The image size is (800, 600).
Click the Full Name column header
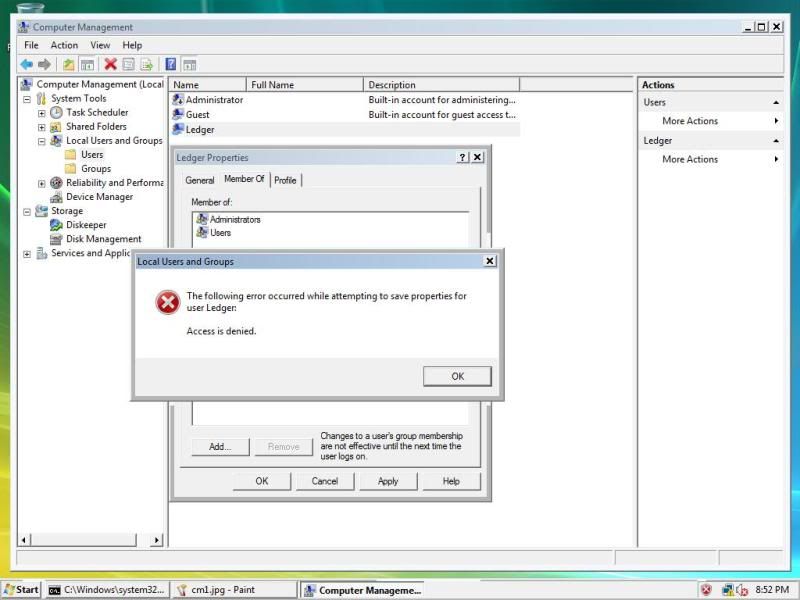point(305,85)
